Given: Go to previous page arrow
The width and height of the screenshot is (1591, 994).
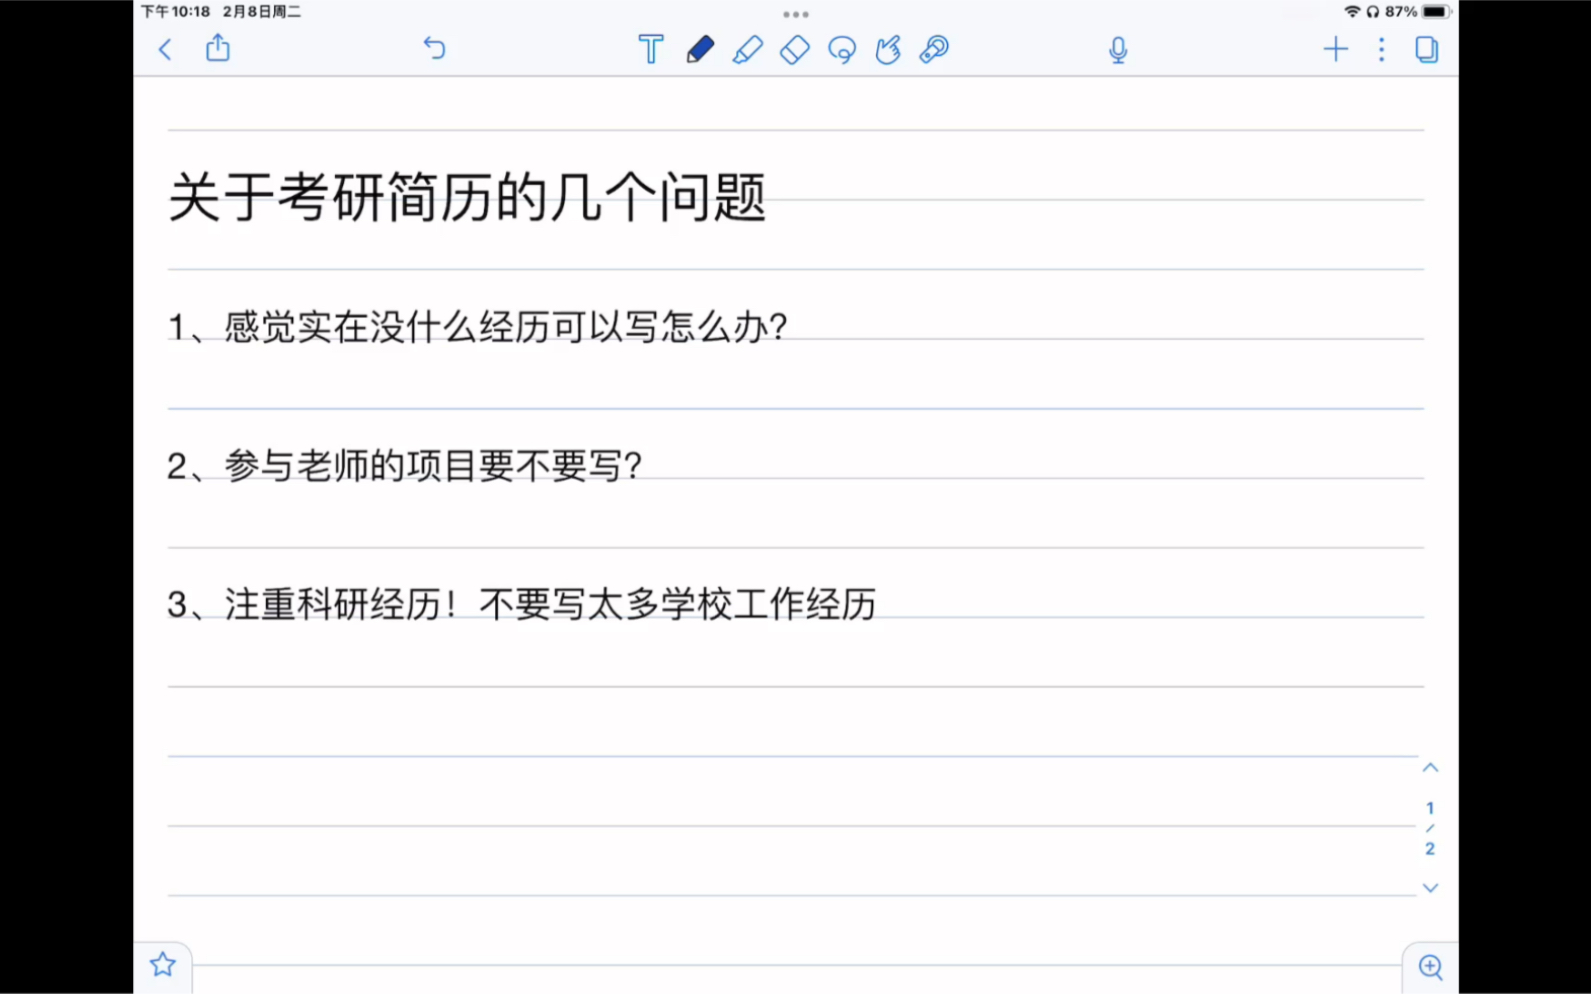Looking at the screenshot, I should 1431,768.
